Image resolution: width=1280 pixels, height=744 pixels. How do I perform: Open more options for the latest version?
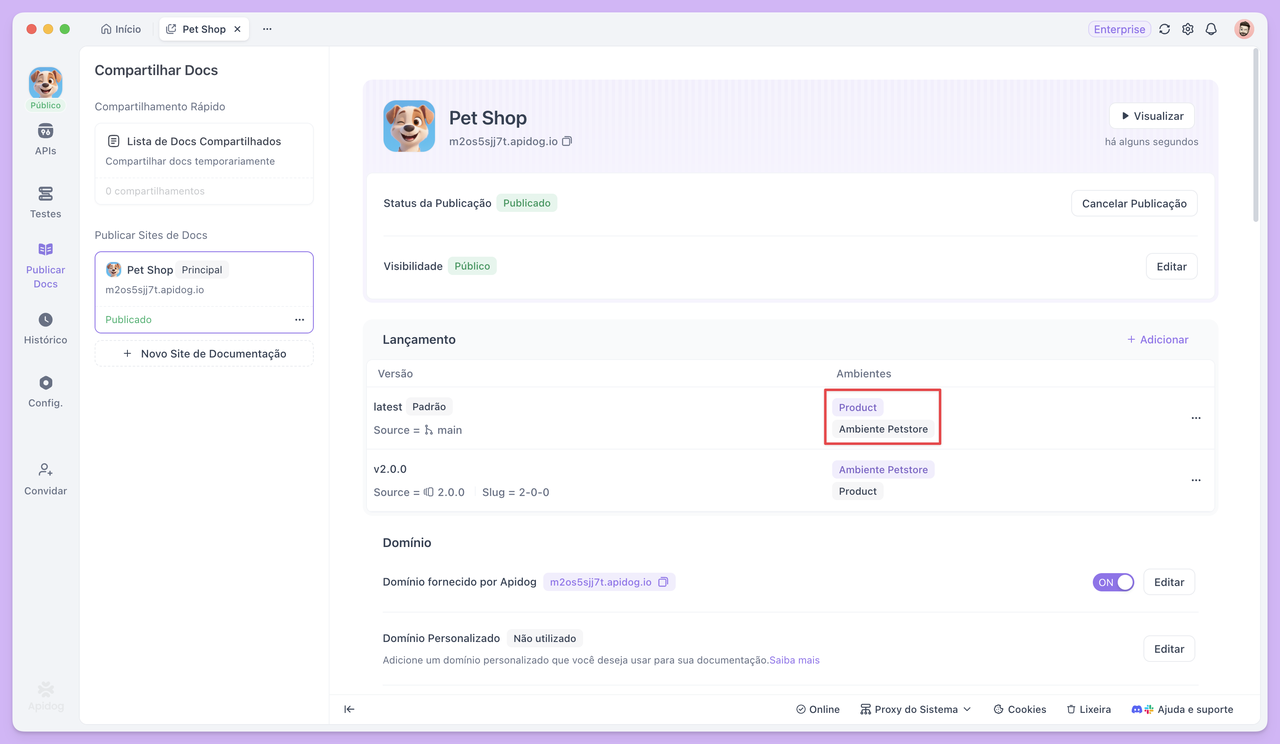(x=1196, y=418)
